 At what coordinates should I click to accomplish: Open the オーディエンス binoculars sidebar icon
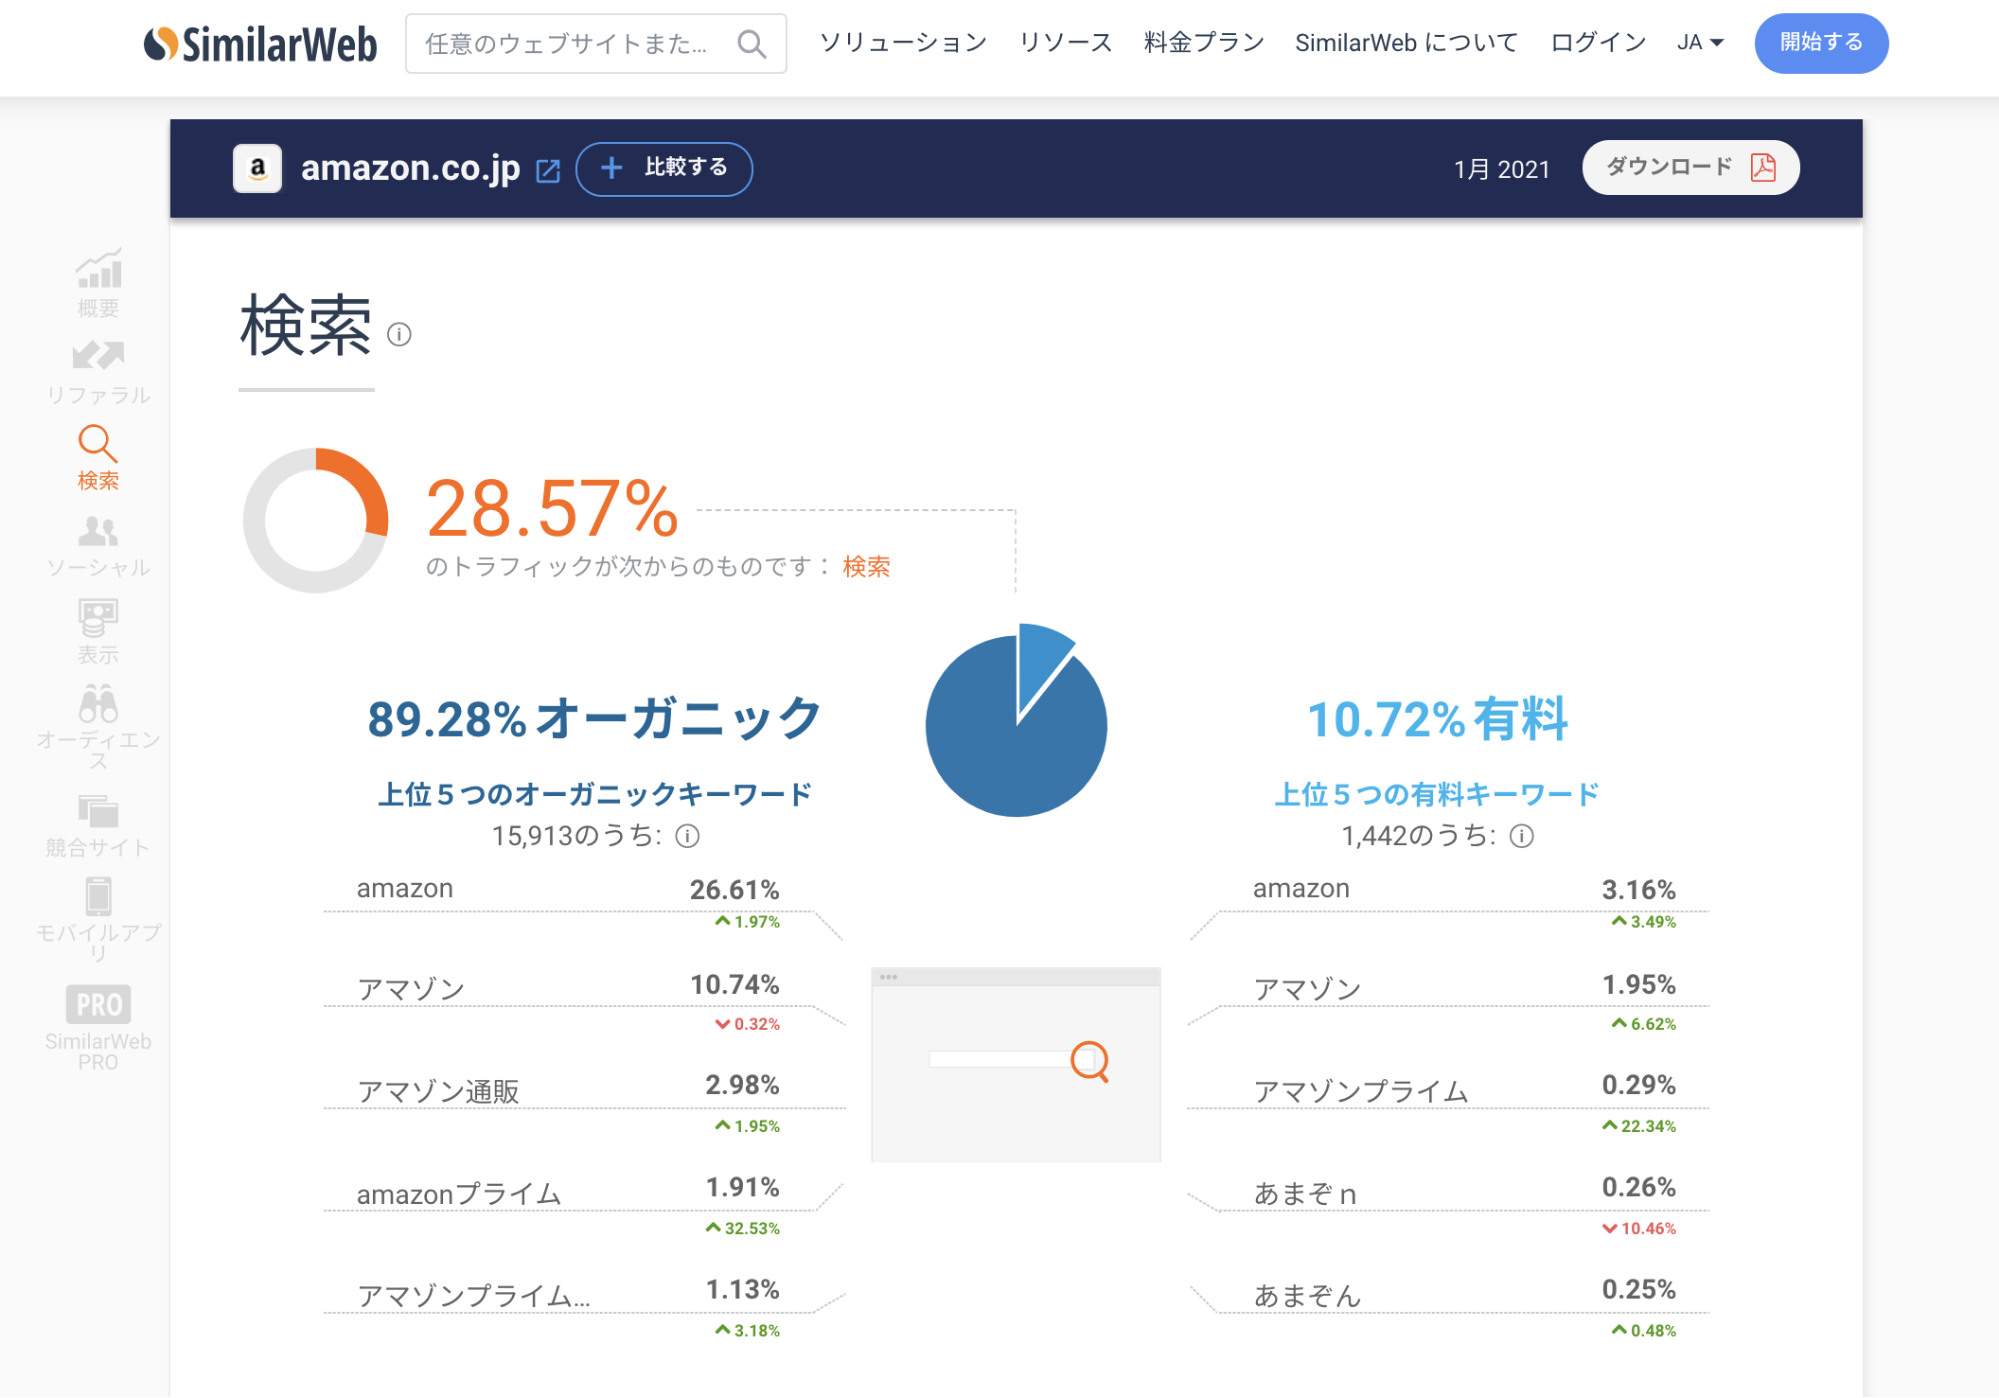coord(98,704)
